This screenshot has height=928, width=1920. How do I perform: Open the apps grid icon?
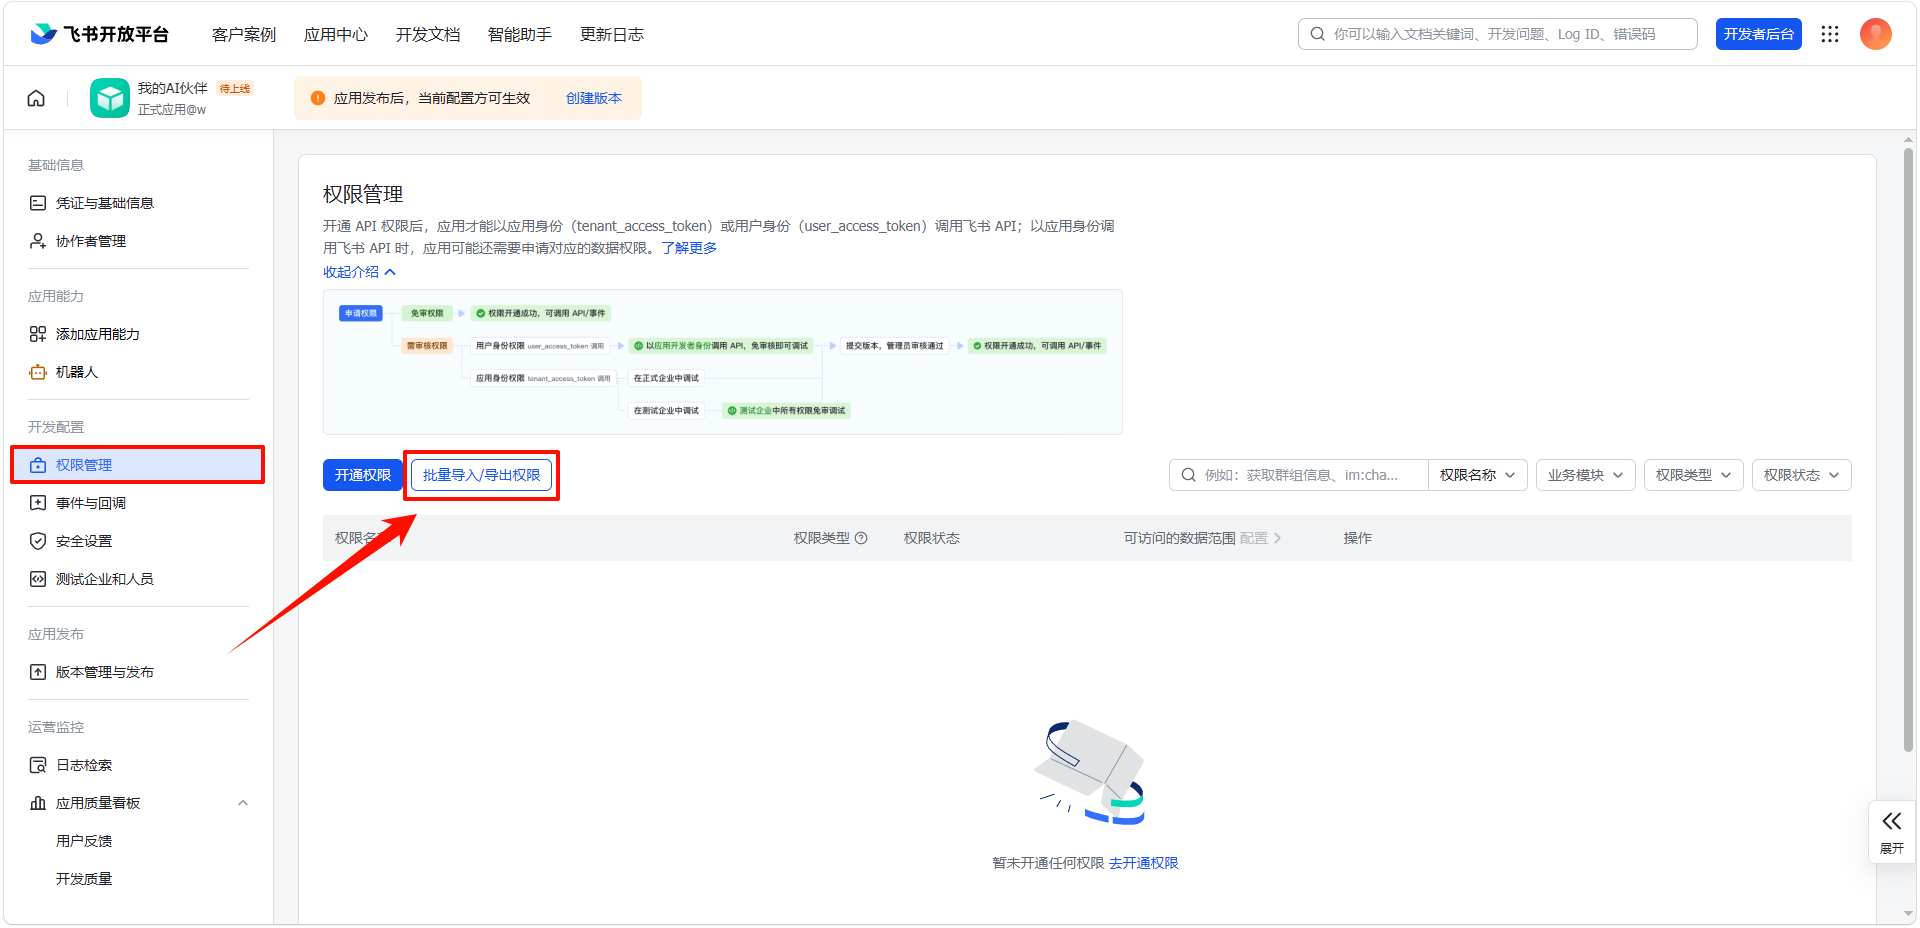tap(1830, 34)
